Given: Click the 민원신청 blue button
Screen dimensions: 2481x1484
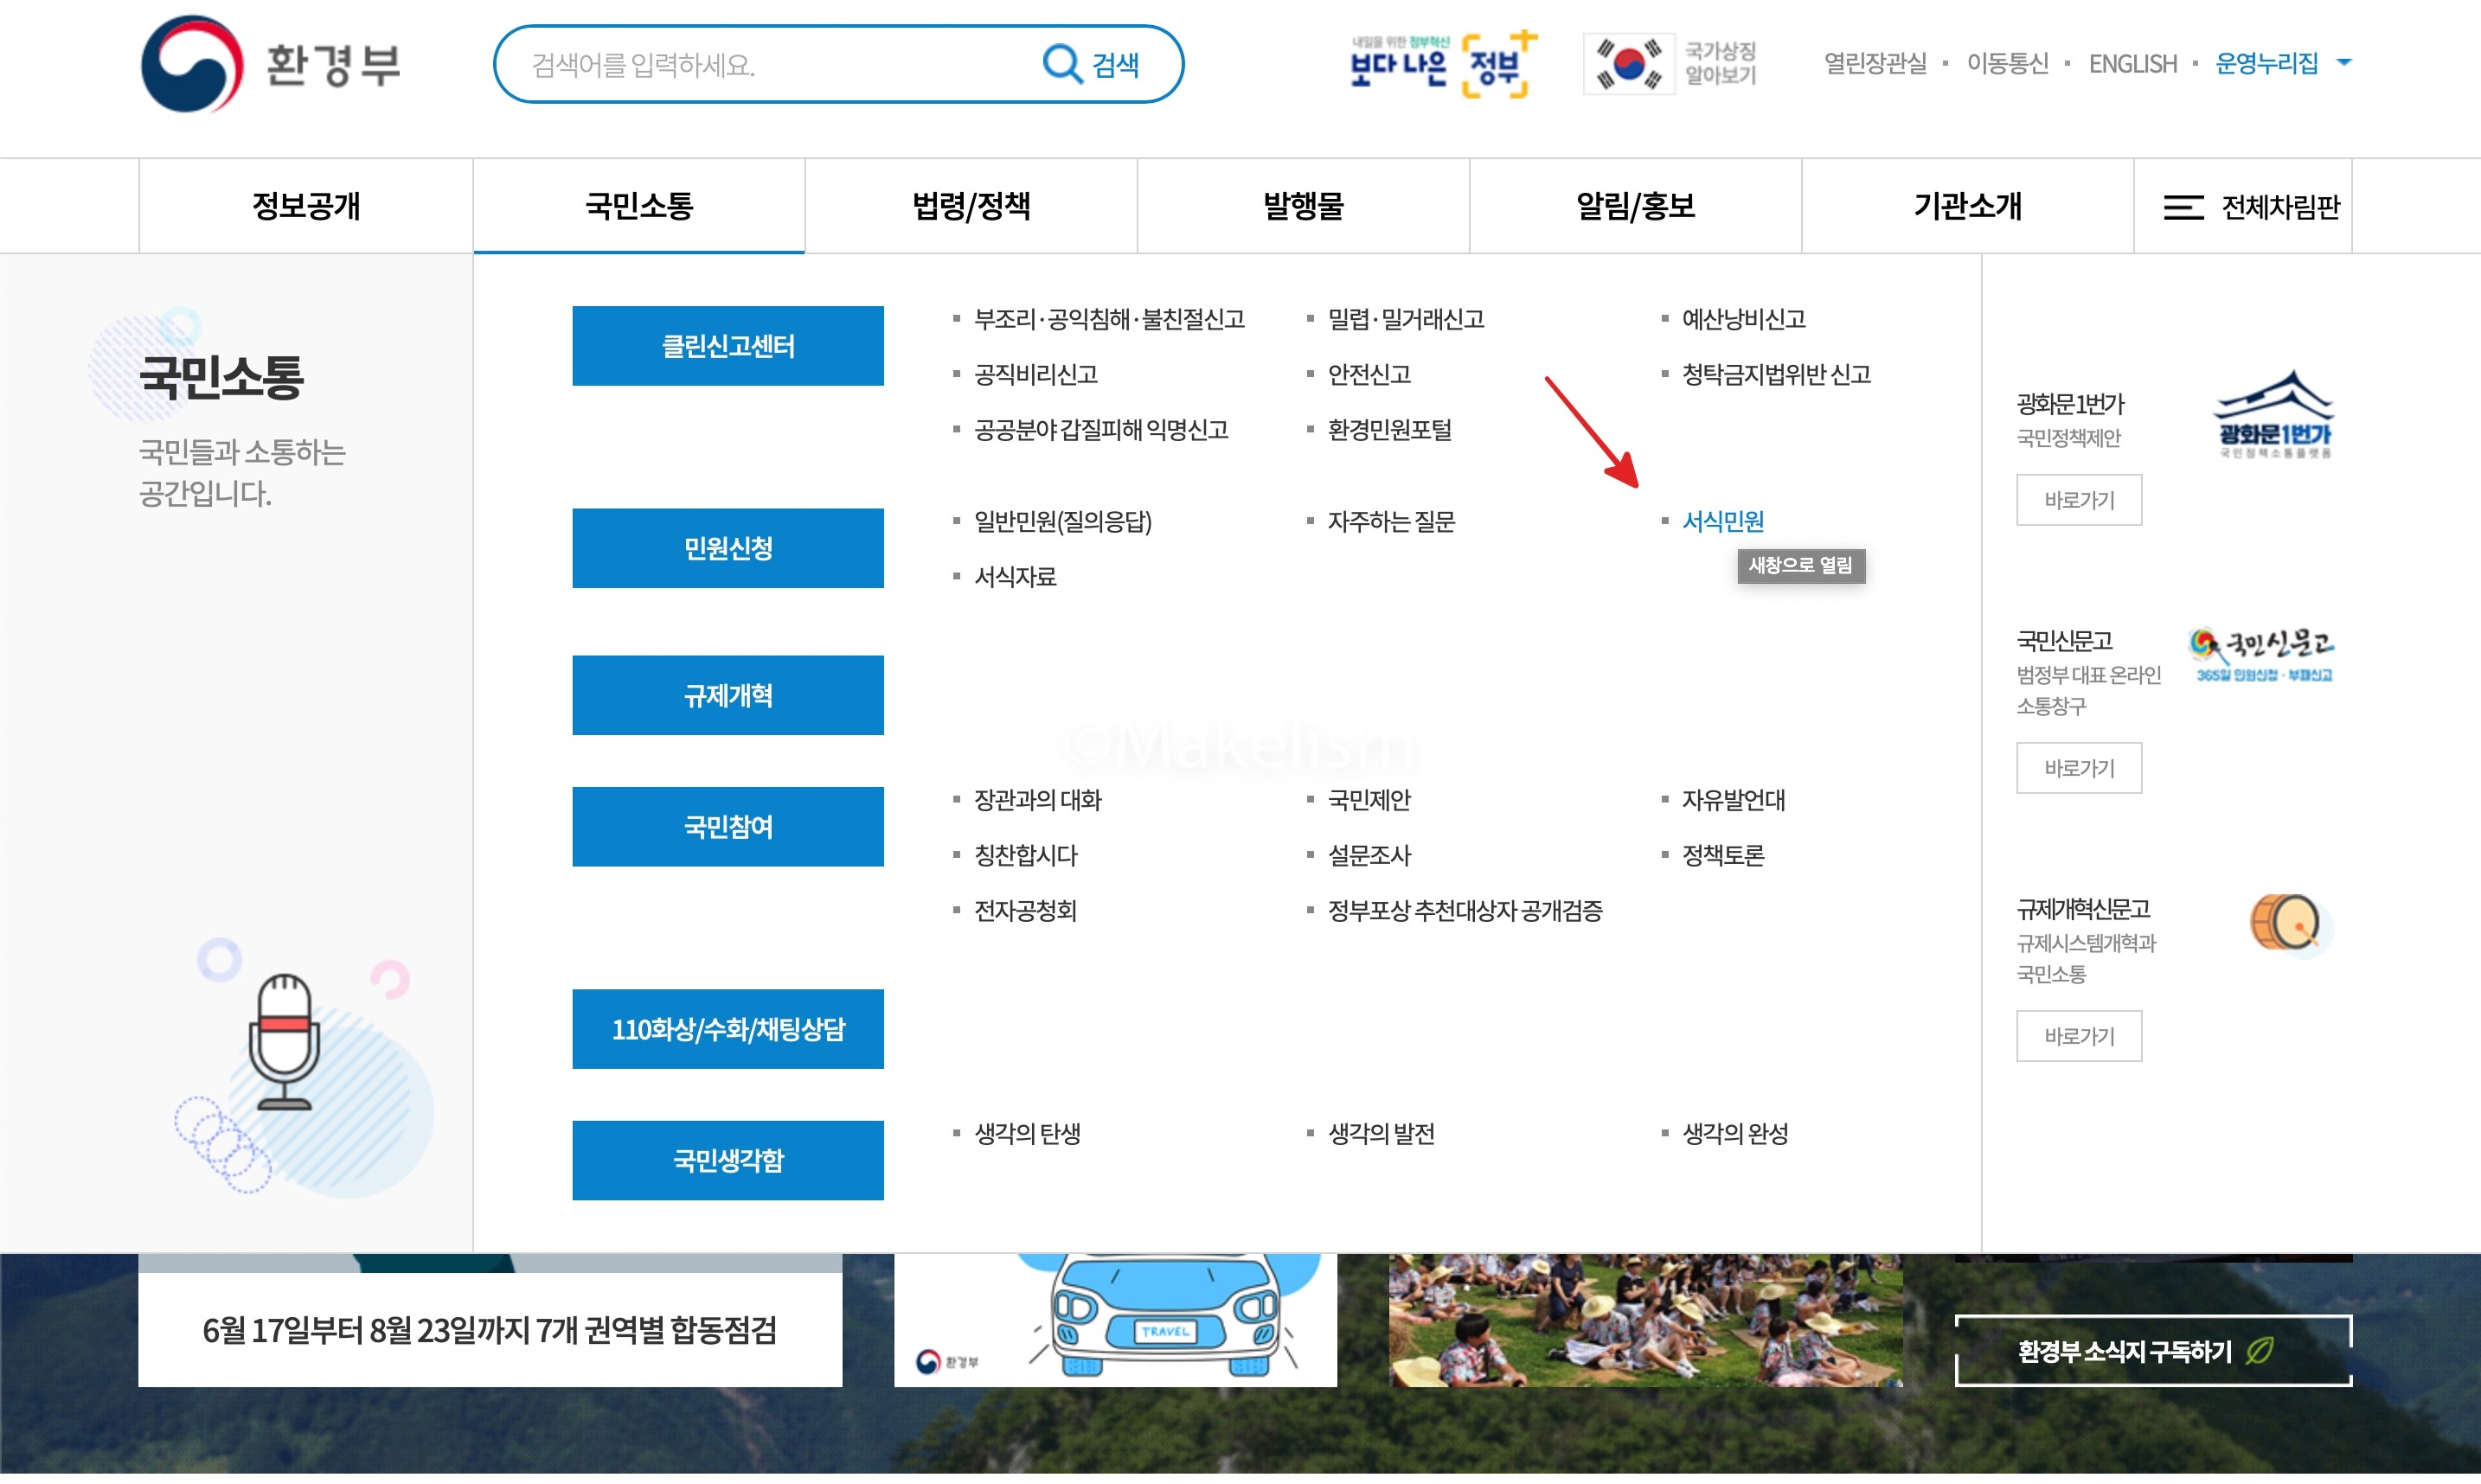Looking at the screenshot, I should [x=727, y=548].
